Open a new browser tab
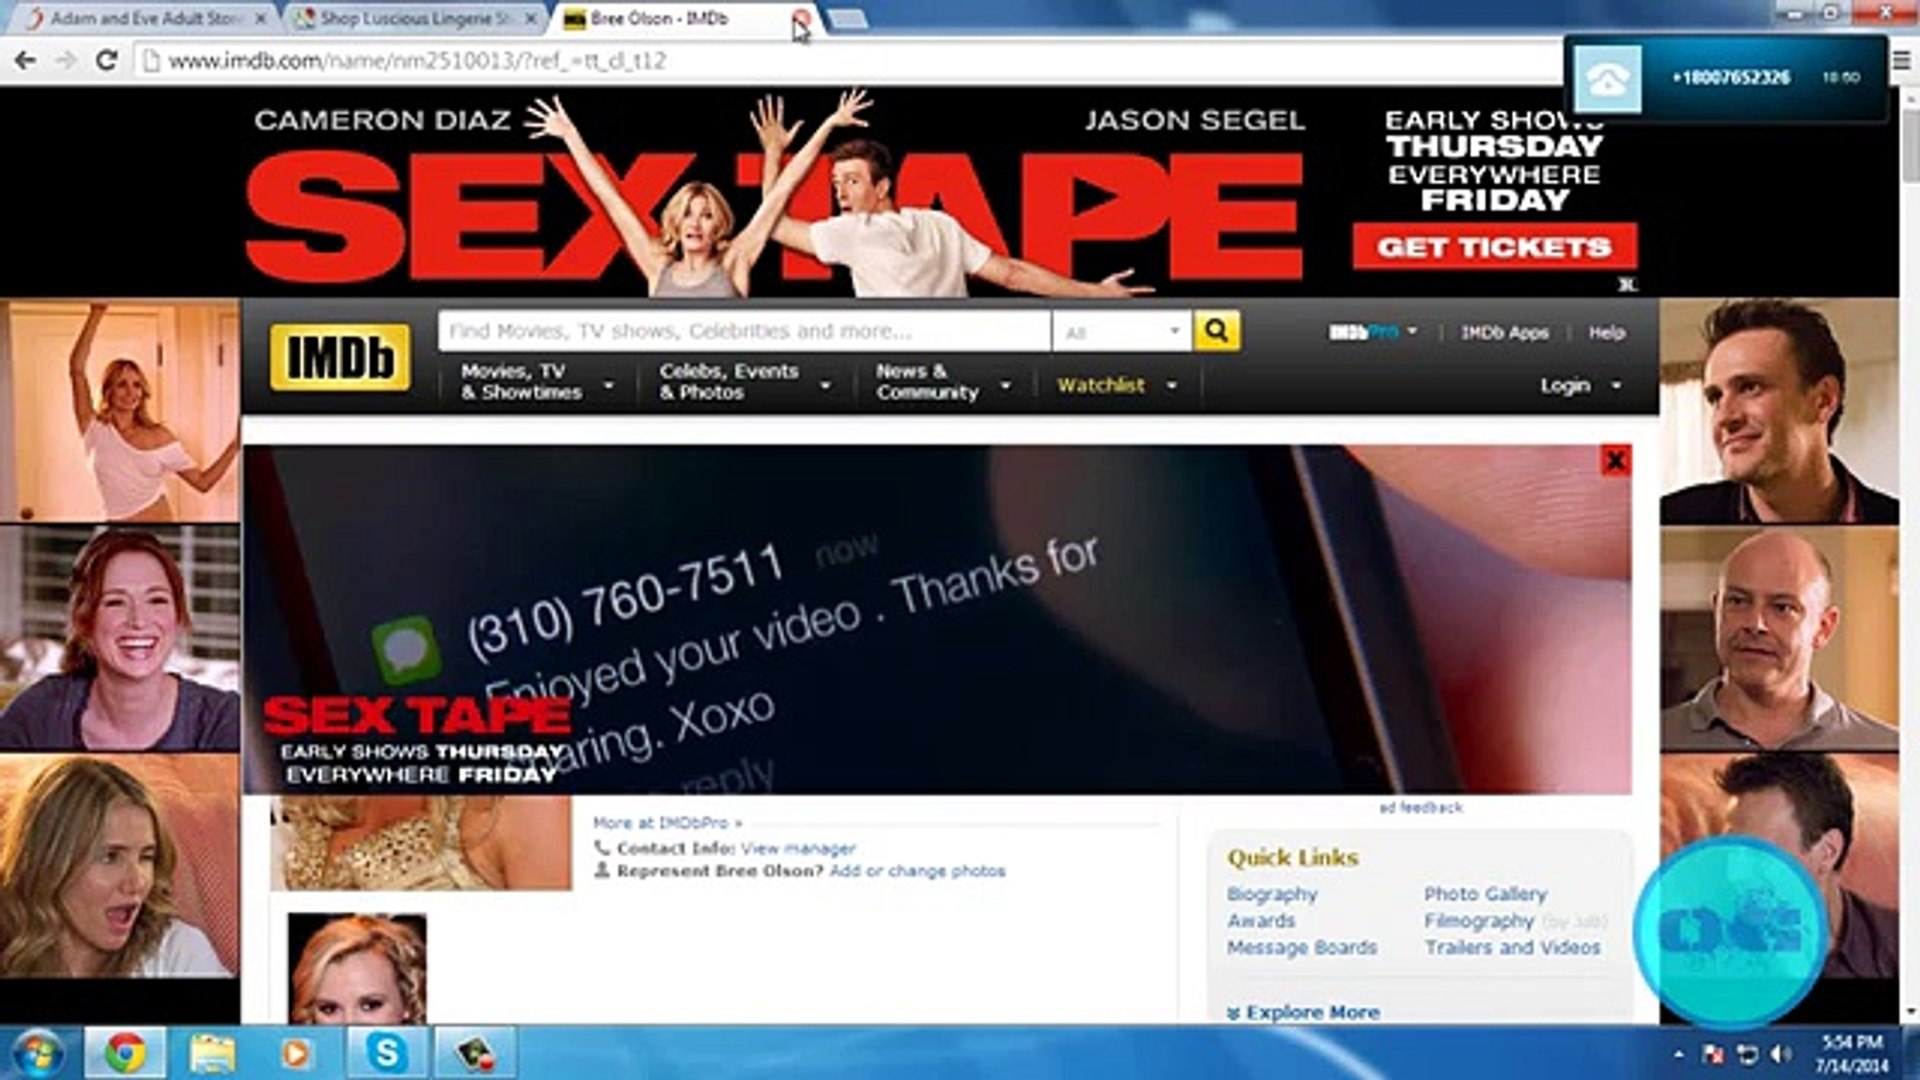The width and height of the screenshot is (1920, 1080). click(847, 19)
